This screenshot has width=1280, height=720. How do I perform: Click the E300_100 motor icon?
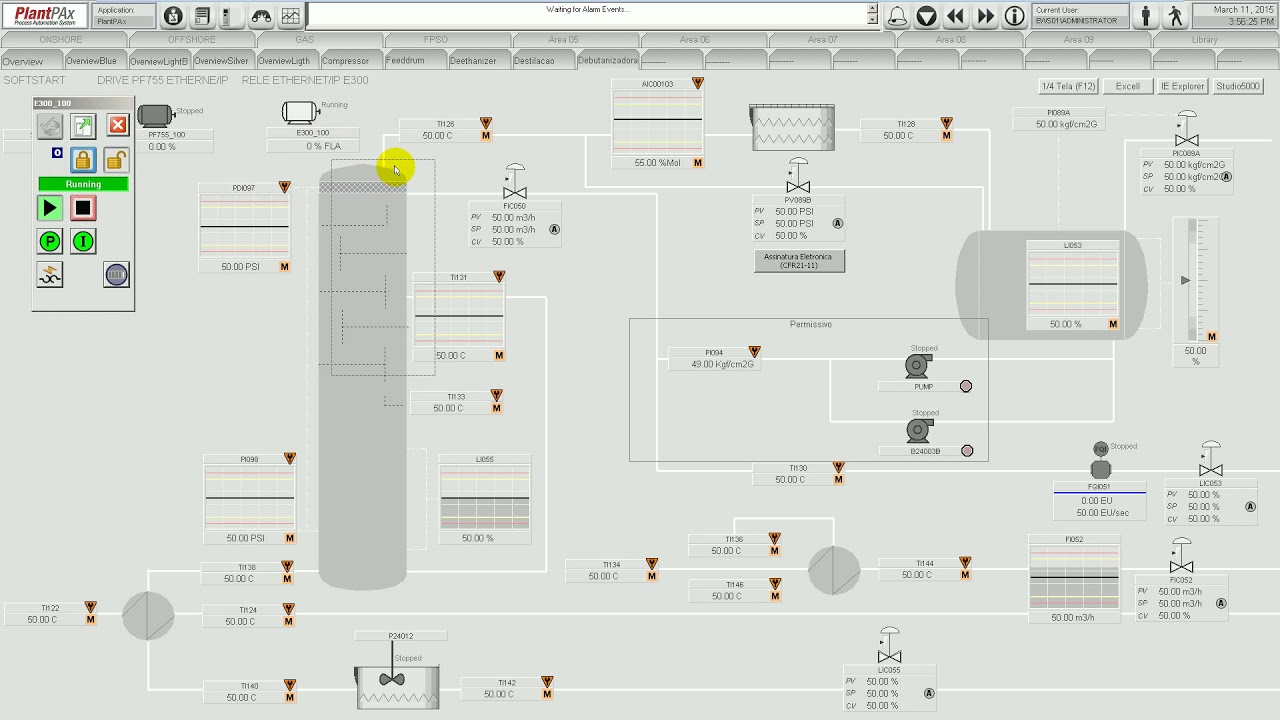tap(299, 112)
